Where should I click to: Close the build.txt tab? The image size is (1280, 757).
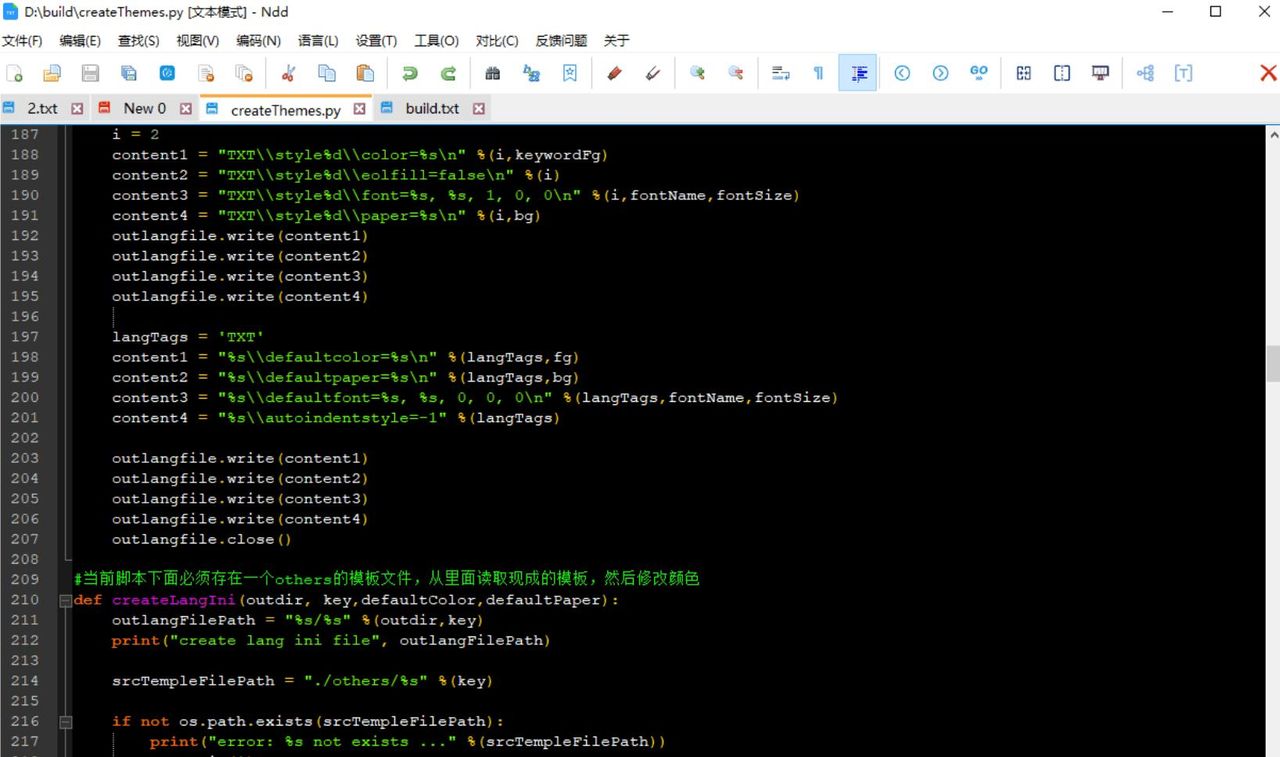478,108
